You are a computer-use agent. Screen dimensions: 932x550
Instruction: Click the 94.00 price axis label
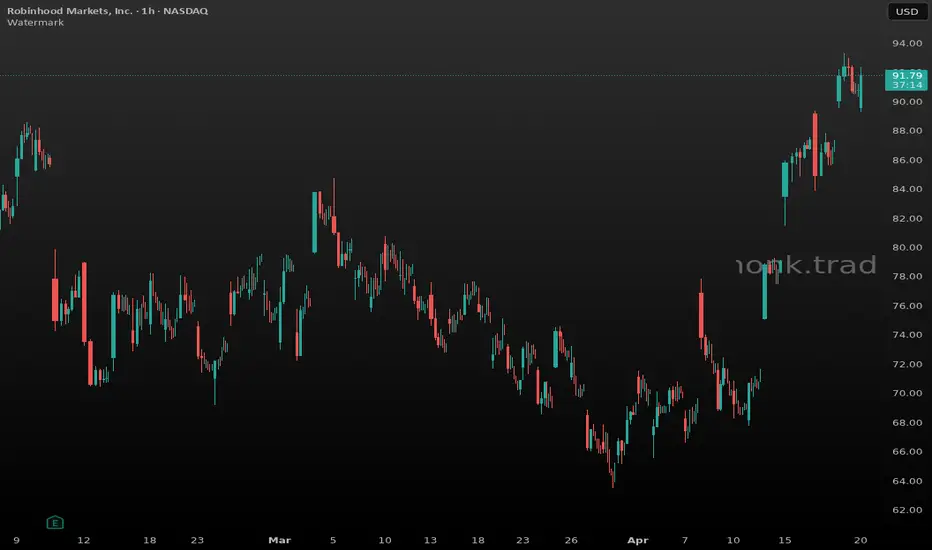(907, 43)
